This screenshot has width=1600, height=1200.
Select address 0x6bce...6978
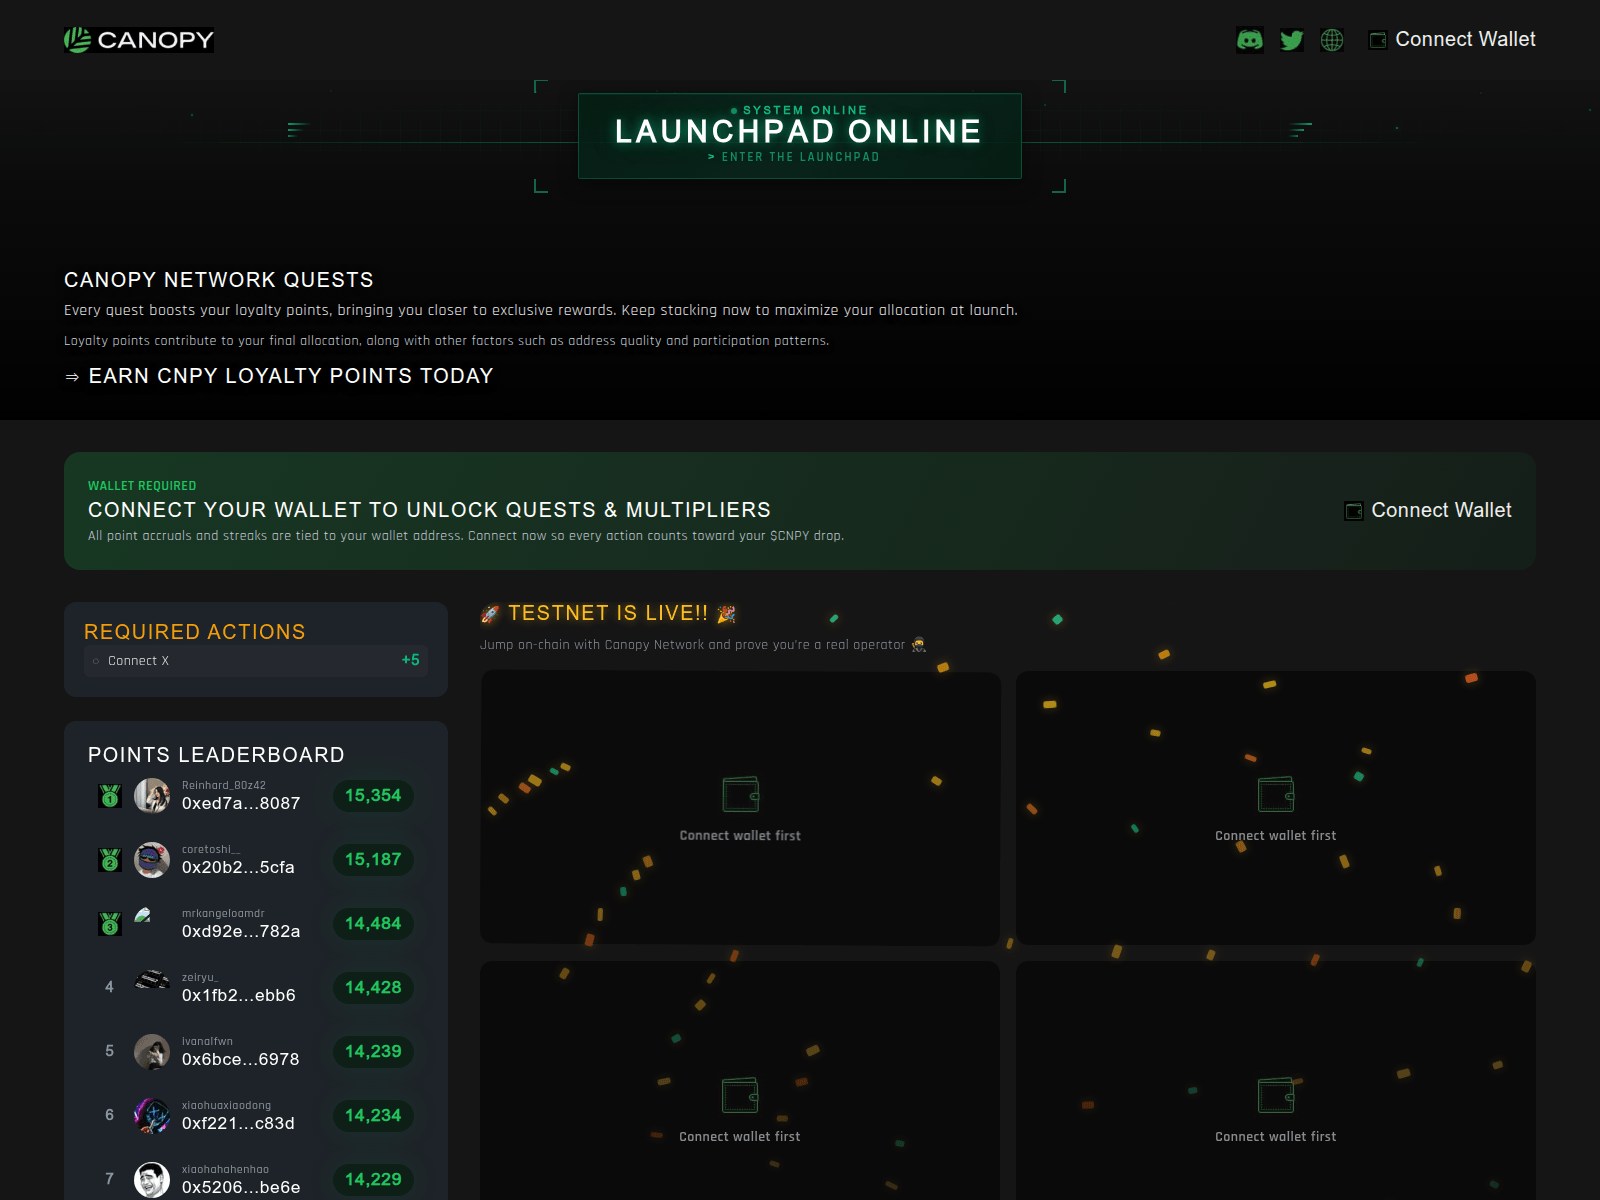coord(240,1059)
